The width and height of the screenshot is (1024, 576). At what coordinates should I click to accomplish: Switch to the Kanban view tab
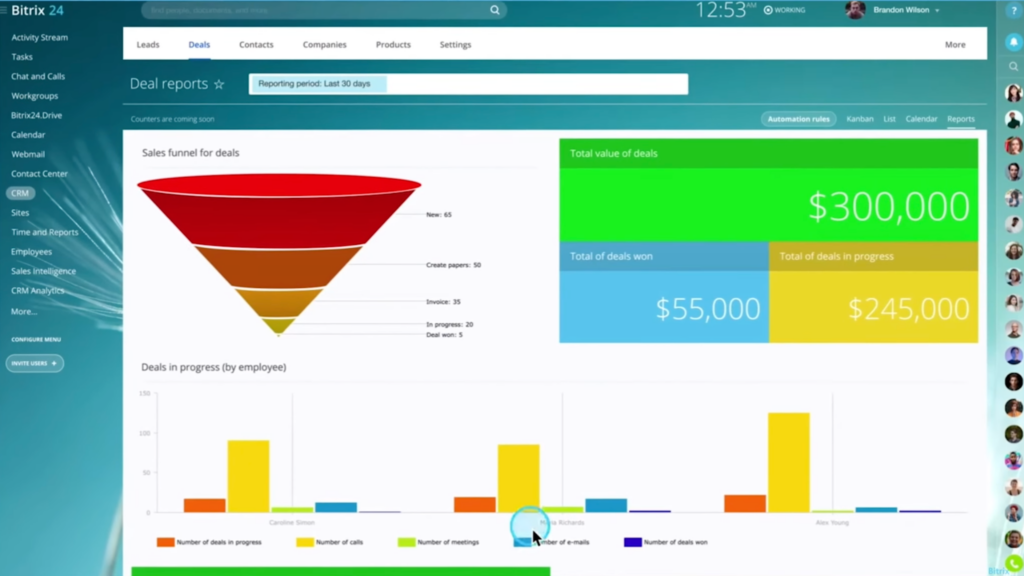point(859,118)
